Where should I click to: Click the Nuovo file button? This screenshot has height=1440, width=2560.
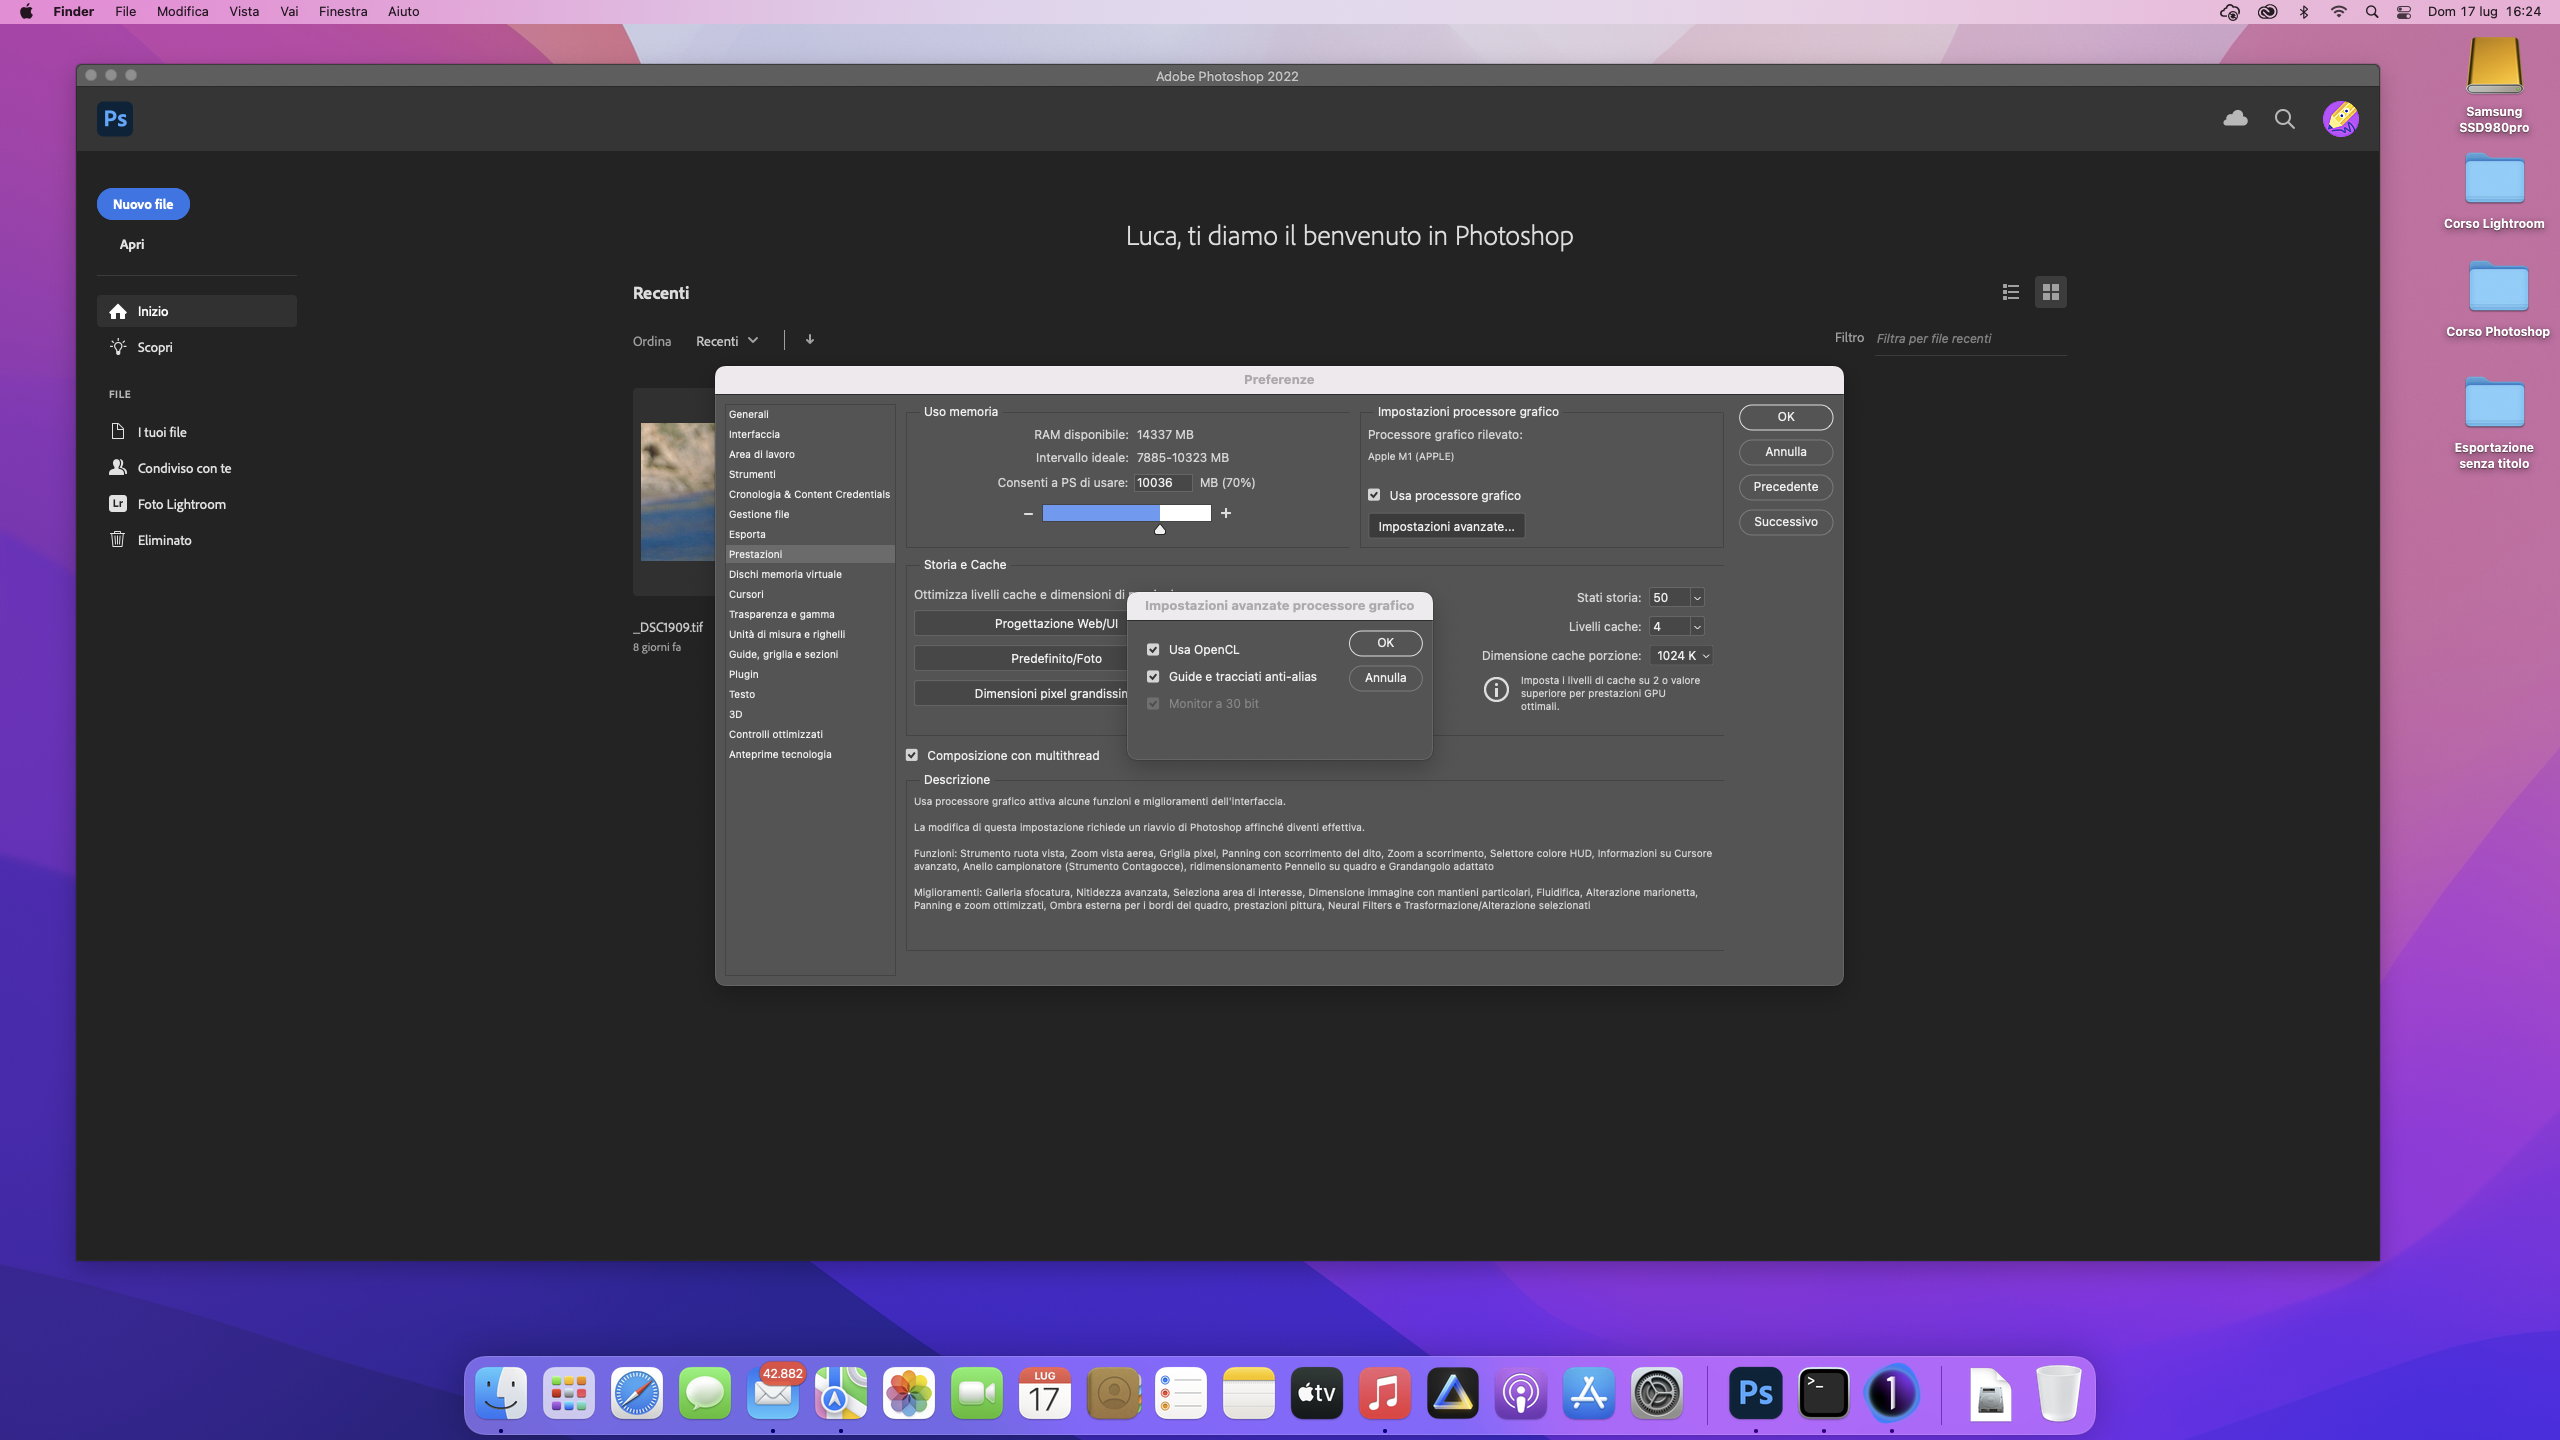143,204
